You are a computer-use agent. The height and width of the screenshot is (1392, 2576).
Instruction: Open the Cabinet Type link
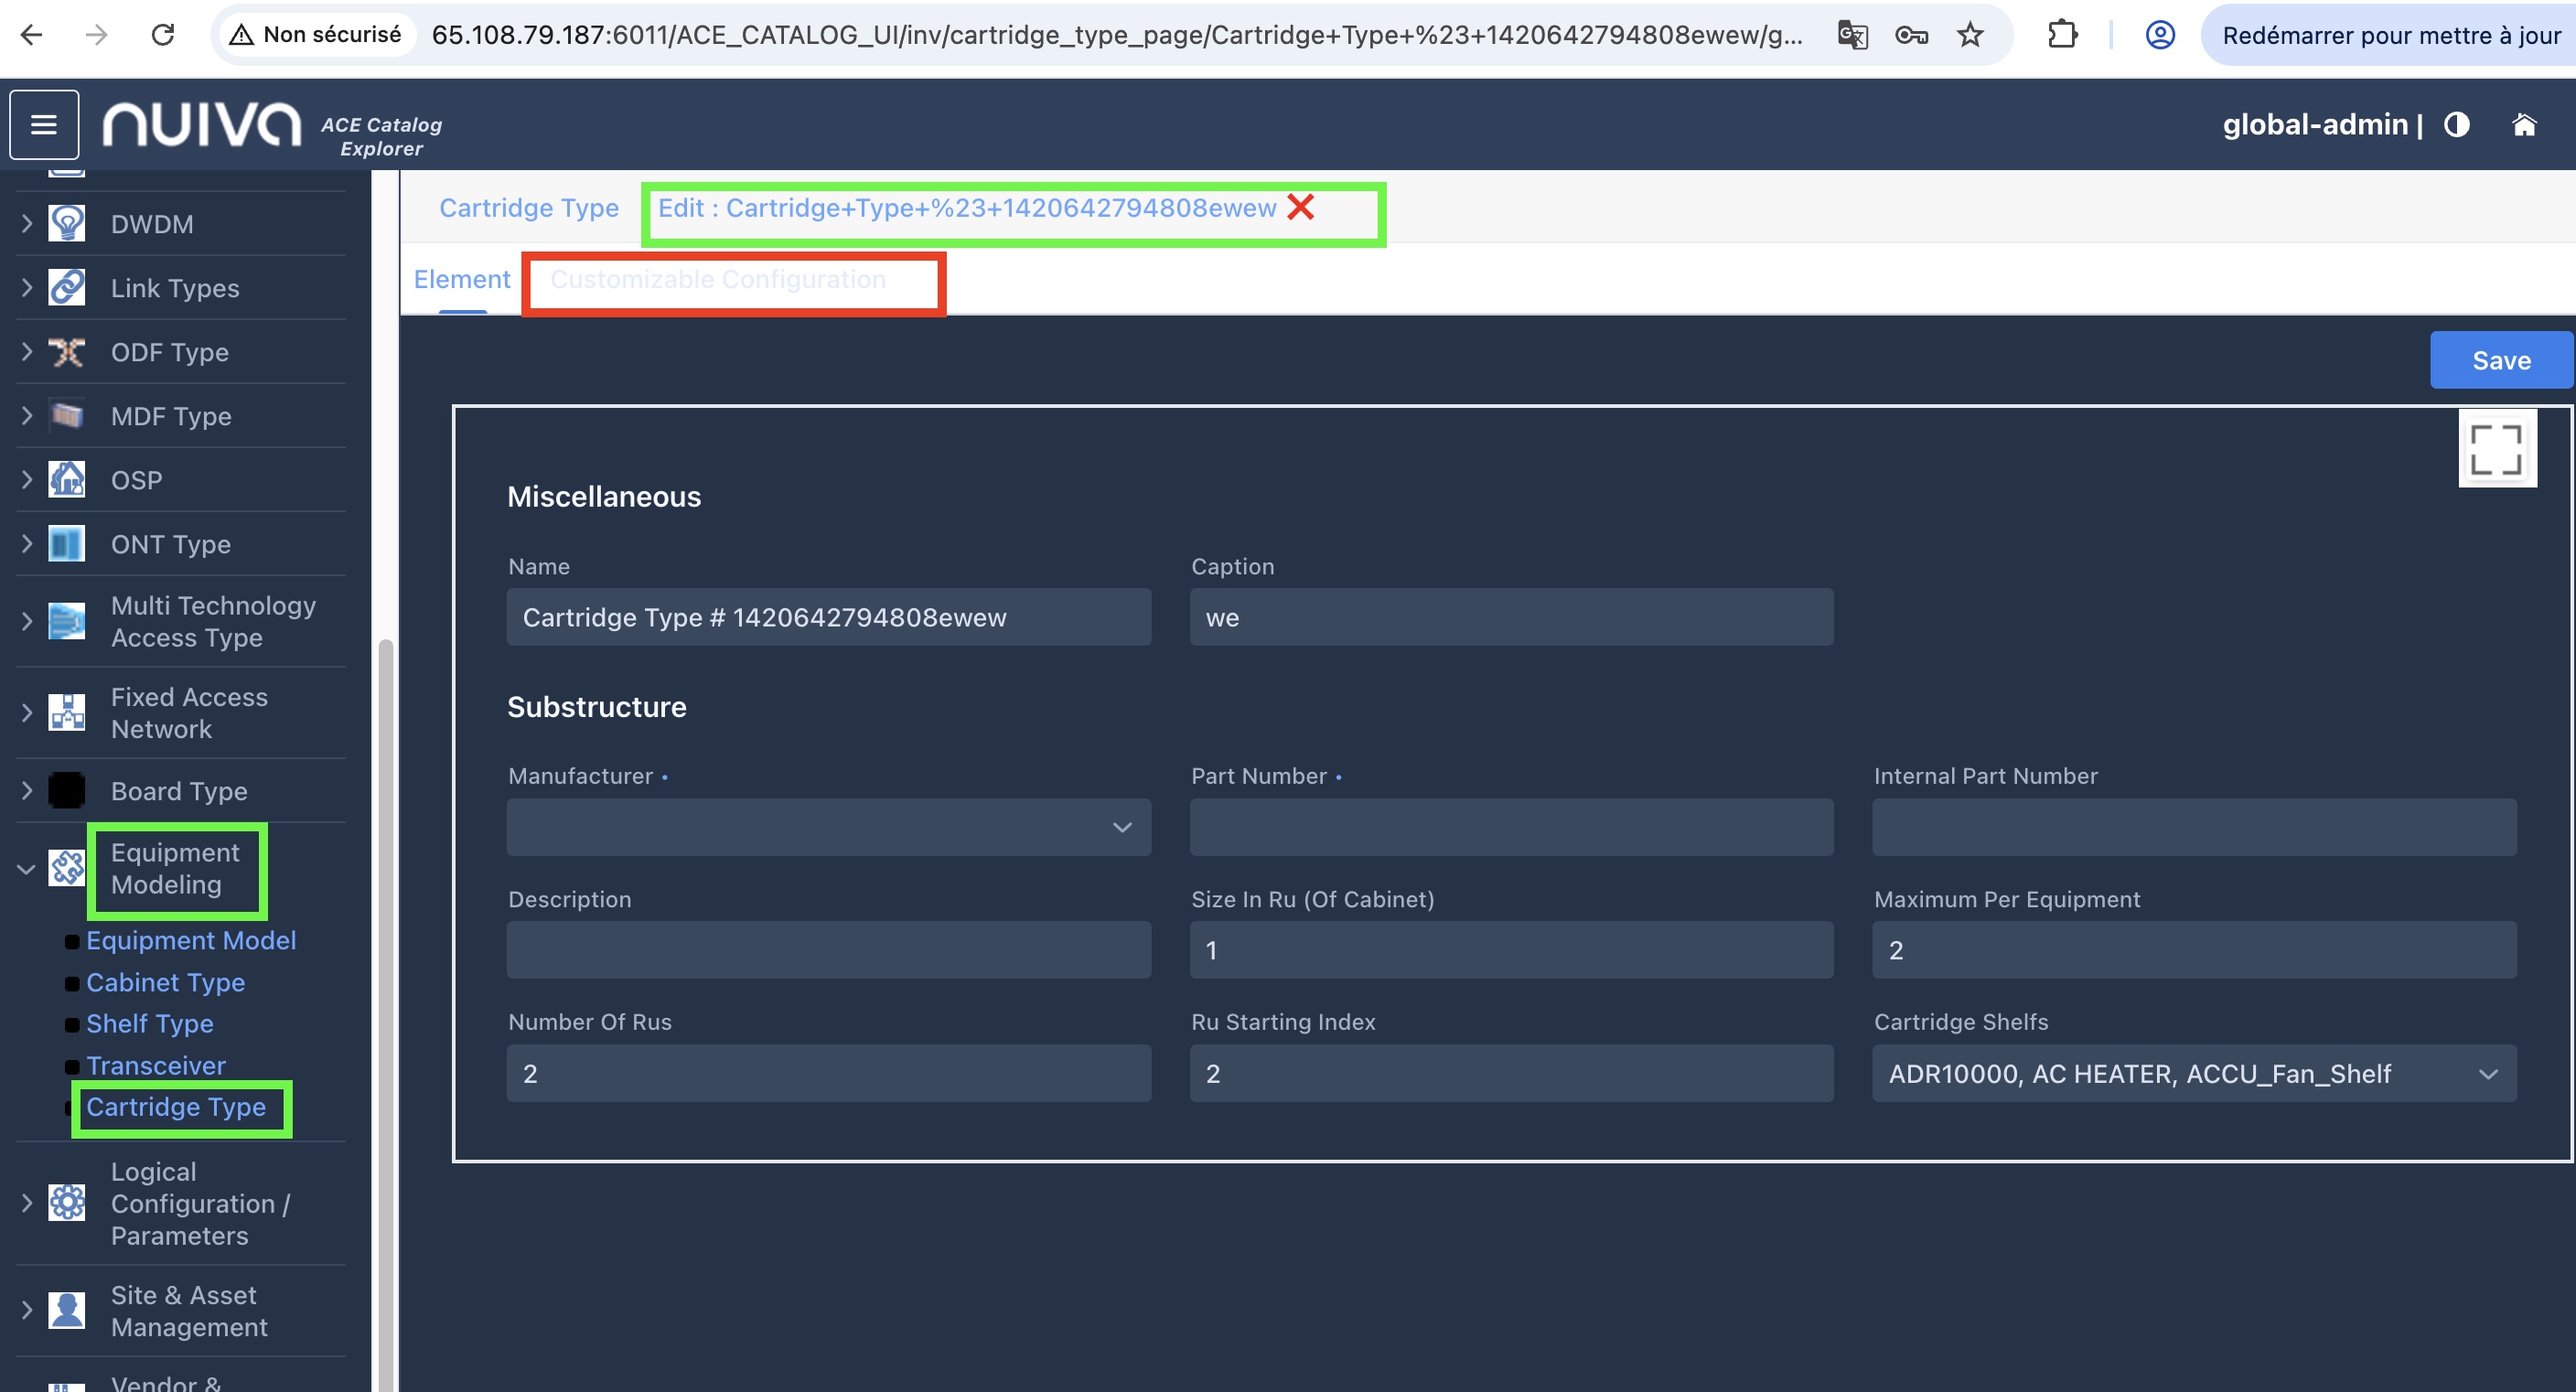(165, 982)
